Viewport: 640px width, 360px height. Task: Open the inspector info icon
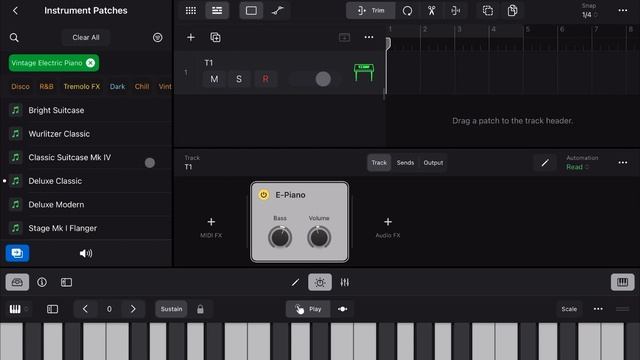(x=42, y=282)
